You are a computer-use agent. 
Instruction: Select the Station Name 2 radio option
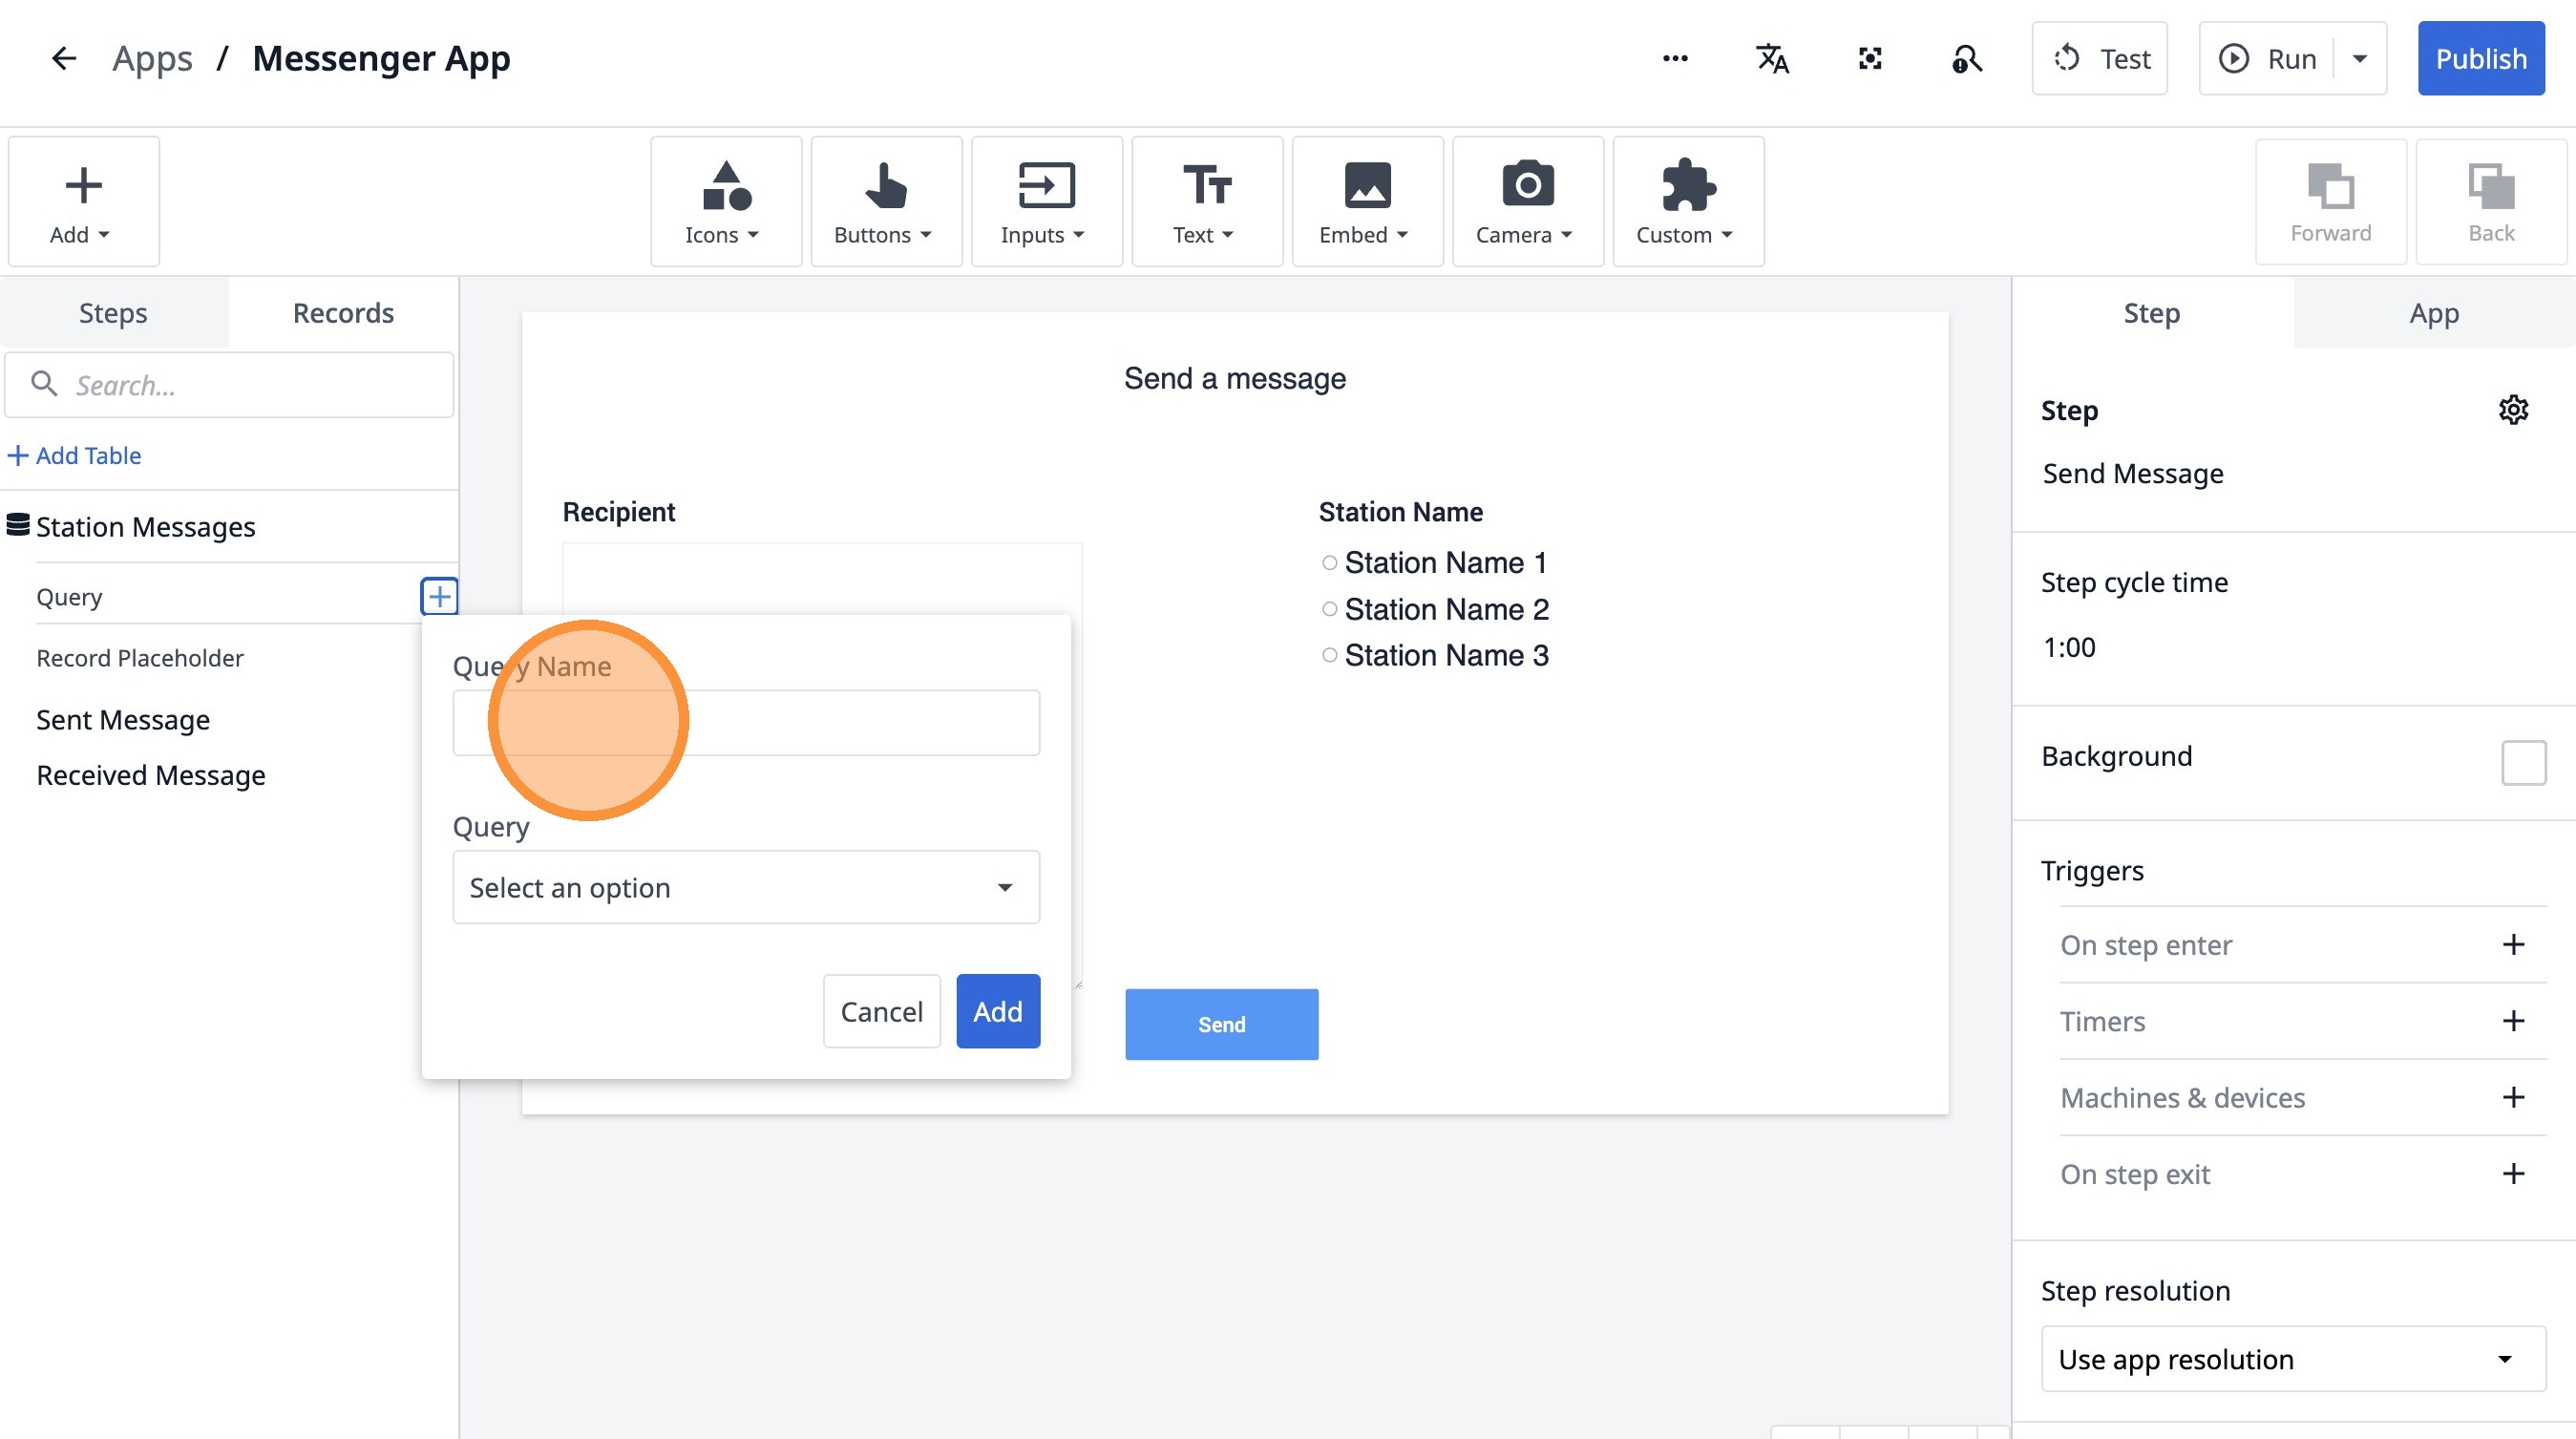1329,609
